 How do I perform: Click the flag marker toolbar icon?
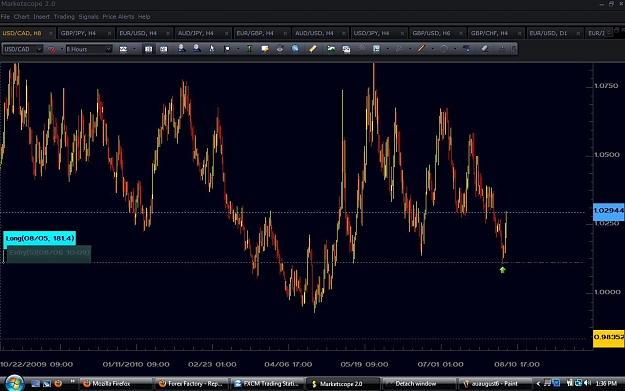(227, 49)
